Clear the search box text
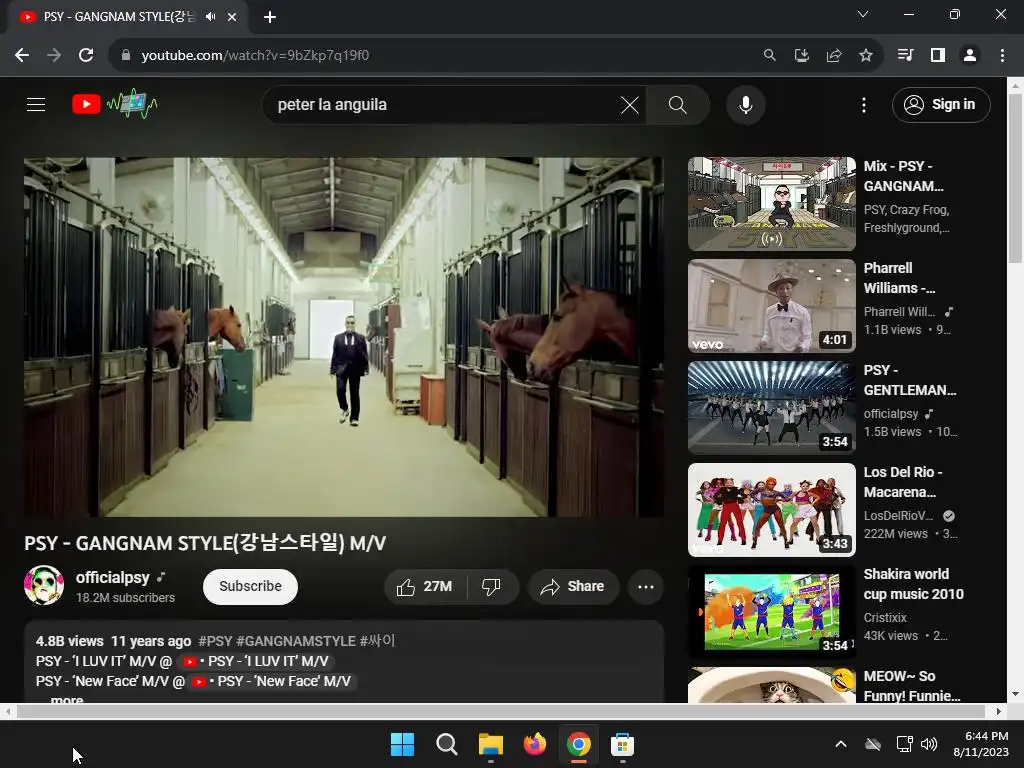 click(x=630, y=104)
